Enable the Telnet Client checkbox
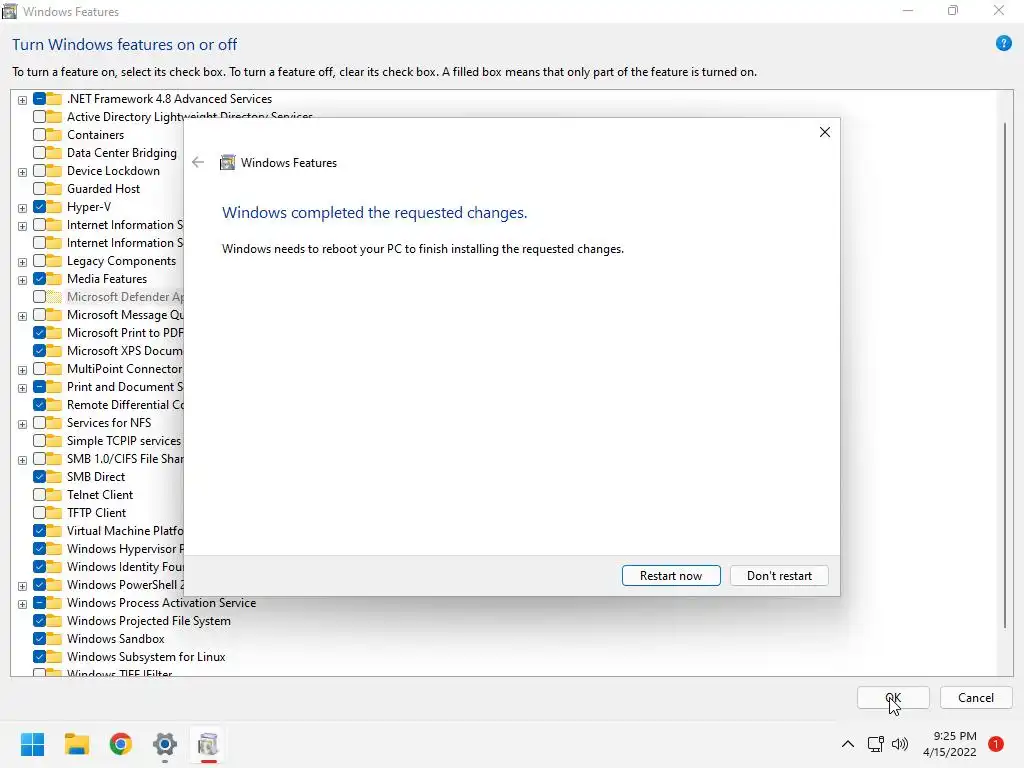 tap(39, 494)
